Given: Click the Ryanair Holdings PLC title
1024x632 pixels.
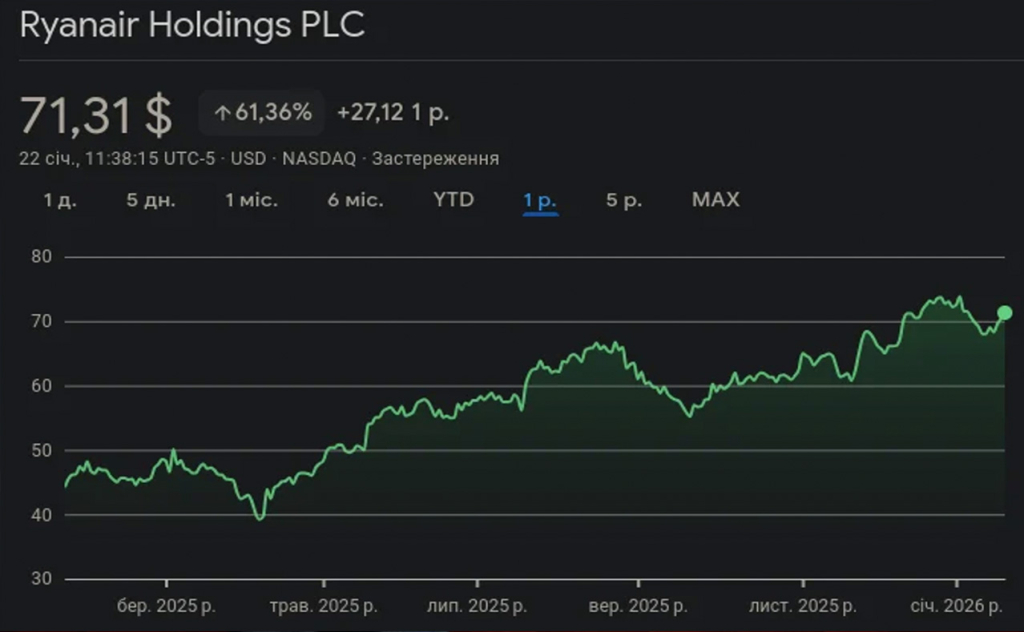Looking at the screenshot, I should coord(192,27).
